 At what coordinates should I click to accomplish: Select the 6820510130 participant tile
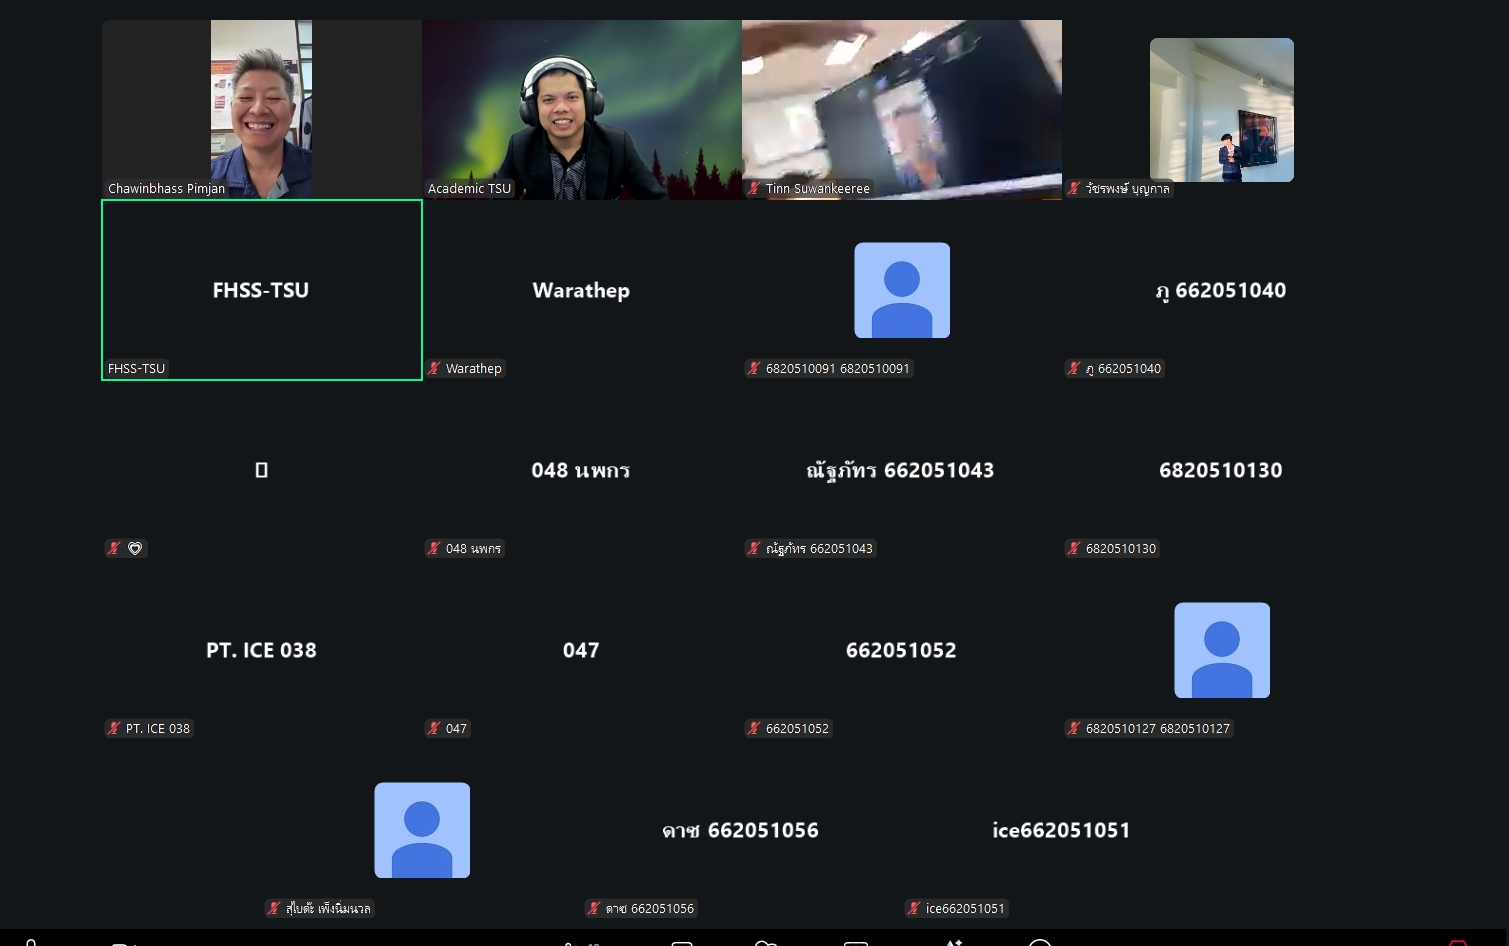1222,470
